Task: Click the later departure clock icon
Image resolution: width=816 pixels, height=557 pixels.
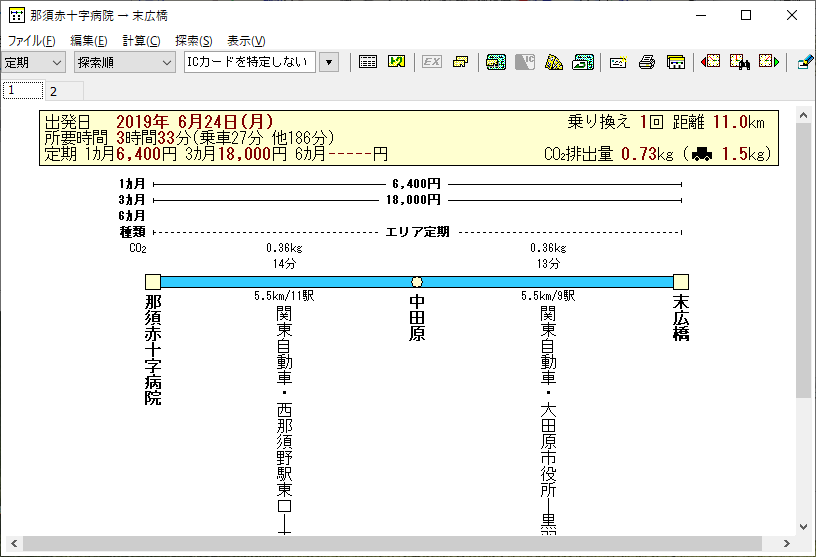Action: [x=769, y=62]
